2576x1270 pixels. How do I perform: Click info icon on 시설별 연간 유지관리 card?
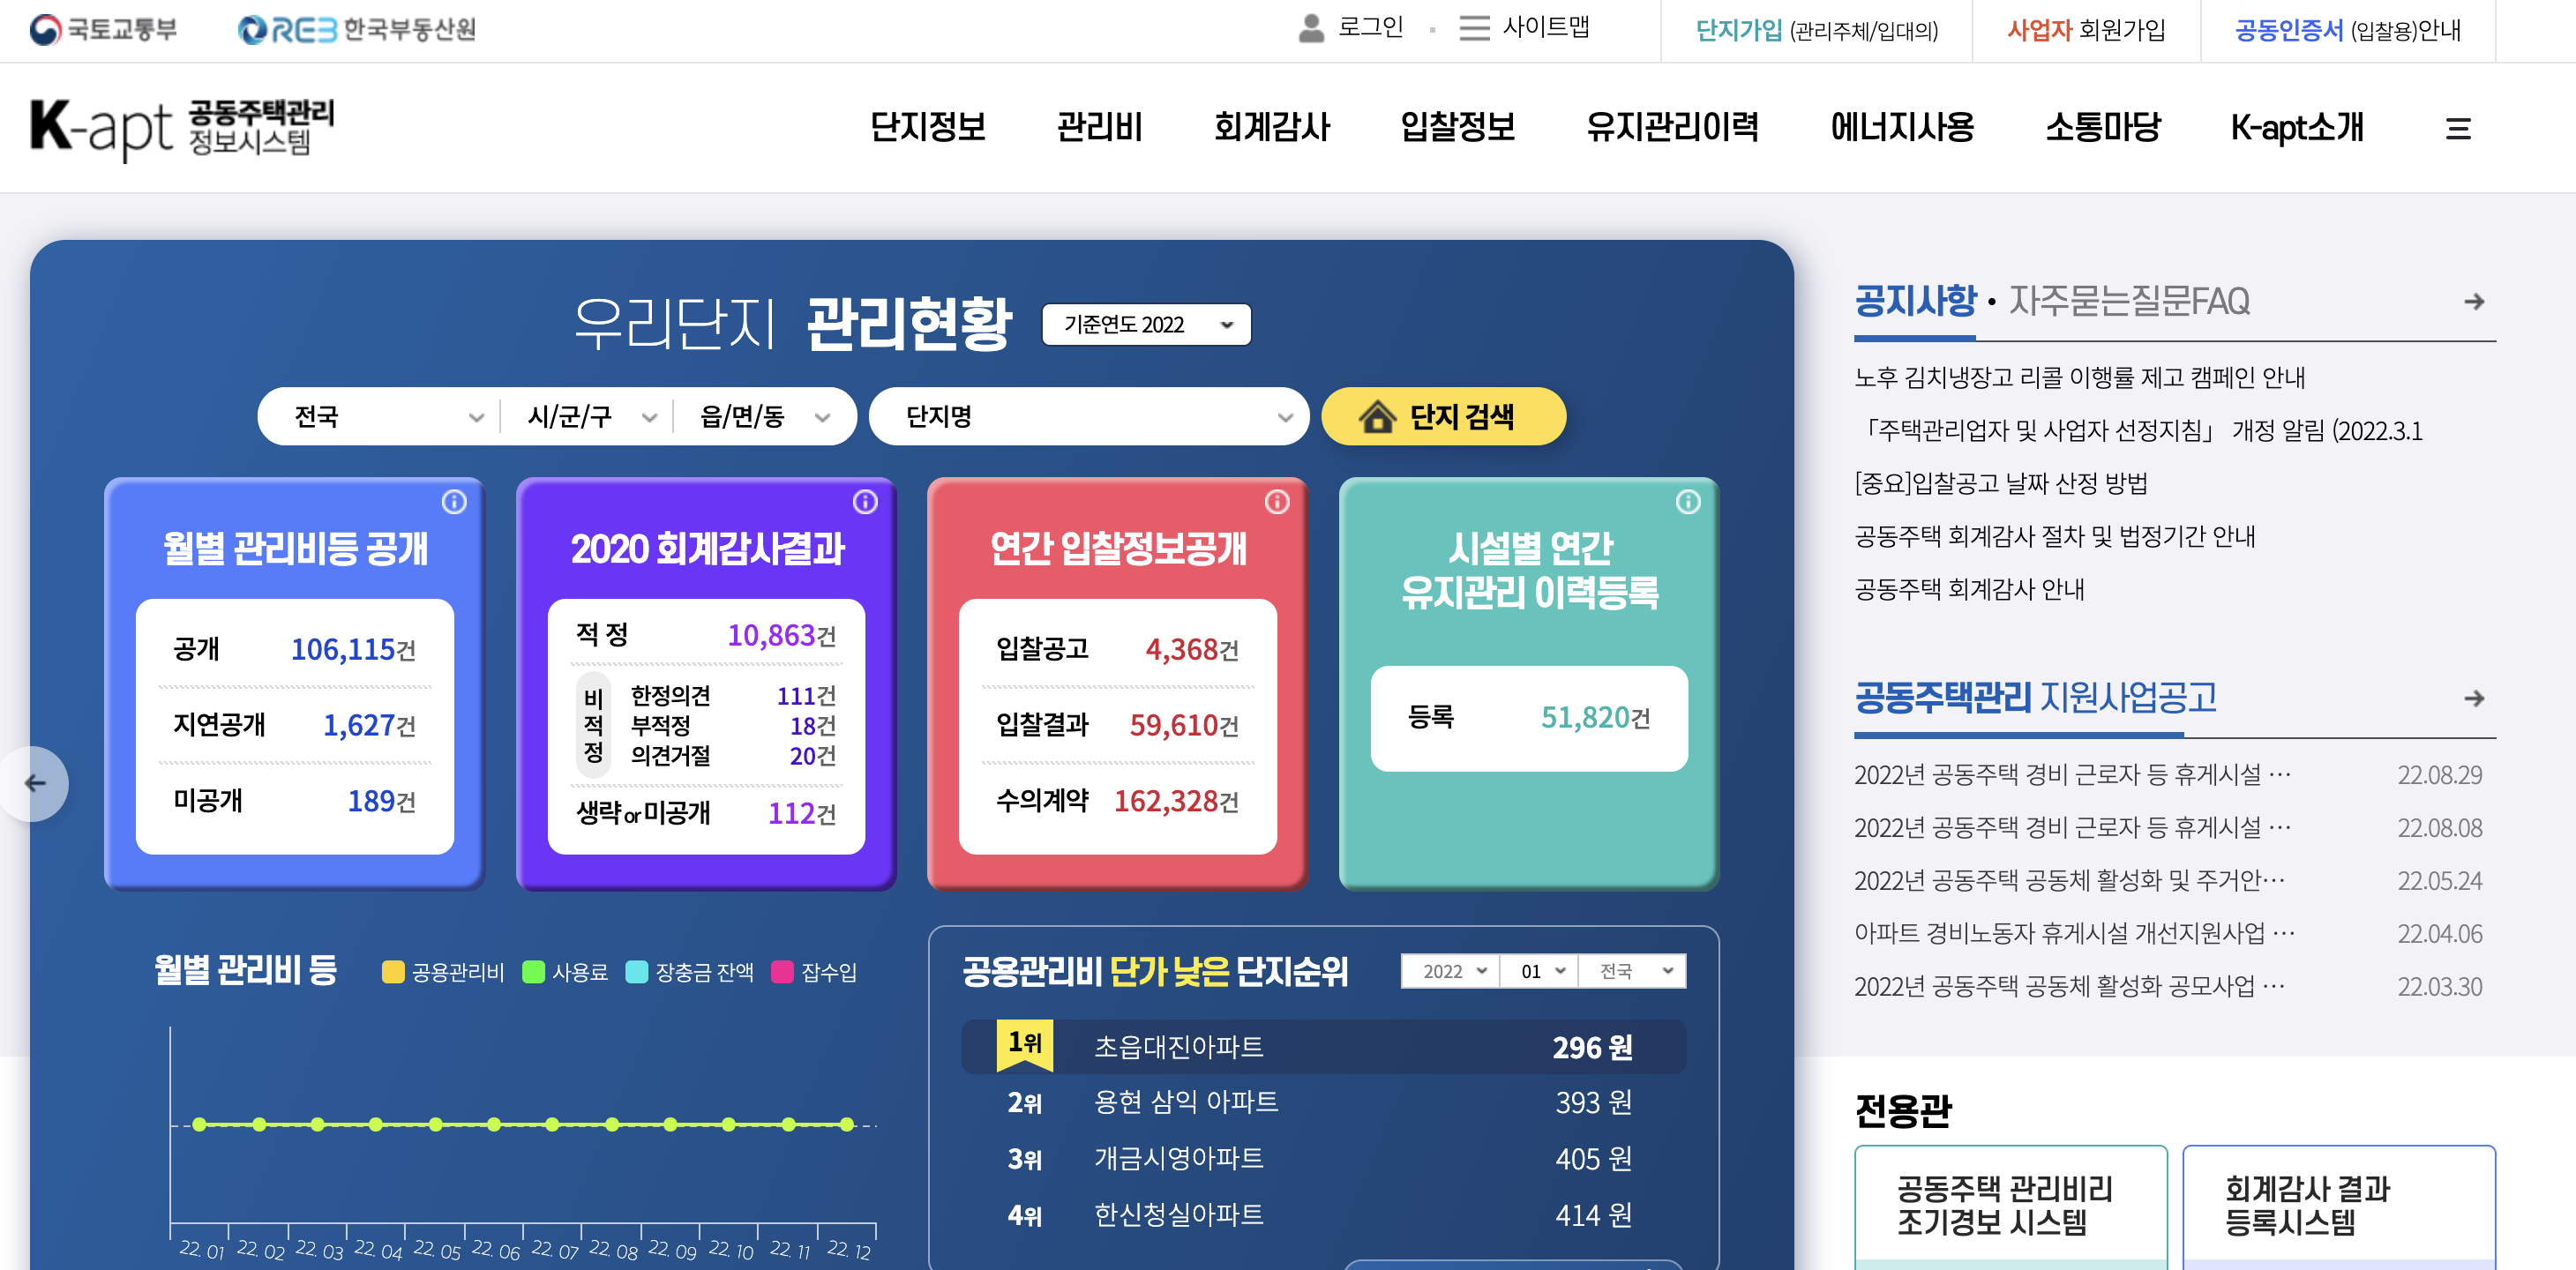point(1688,502)
